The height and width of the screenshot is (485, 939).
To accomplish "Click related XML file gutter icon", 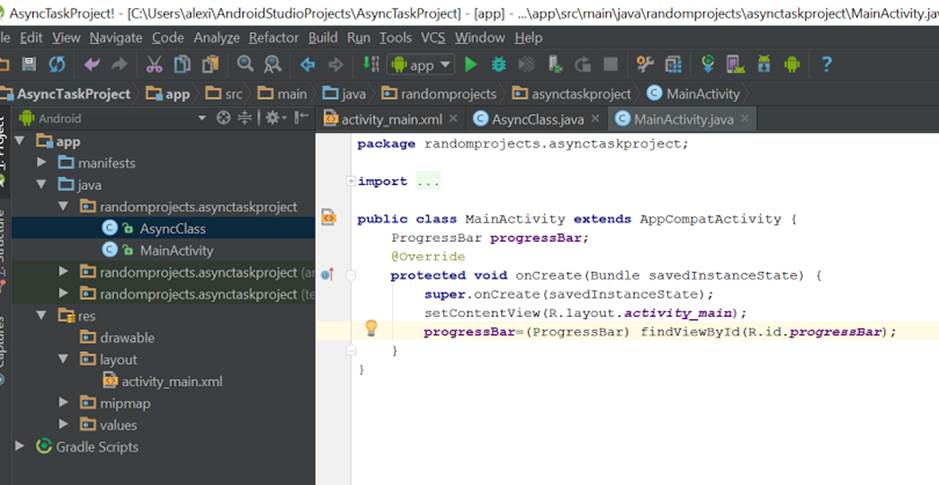I will point(328,216).
